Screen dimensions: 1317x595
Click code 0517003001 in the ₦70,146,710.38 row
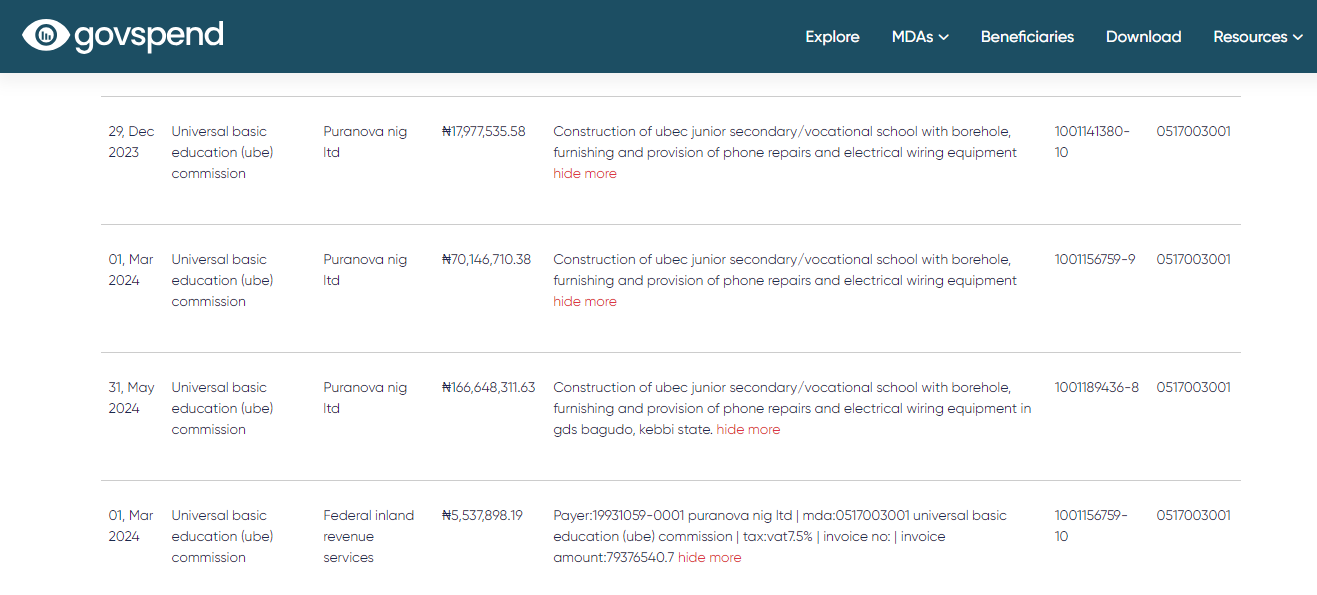click(1193, 260)
